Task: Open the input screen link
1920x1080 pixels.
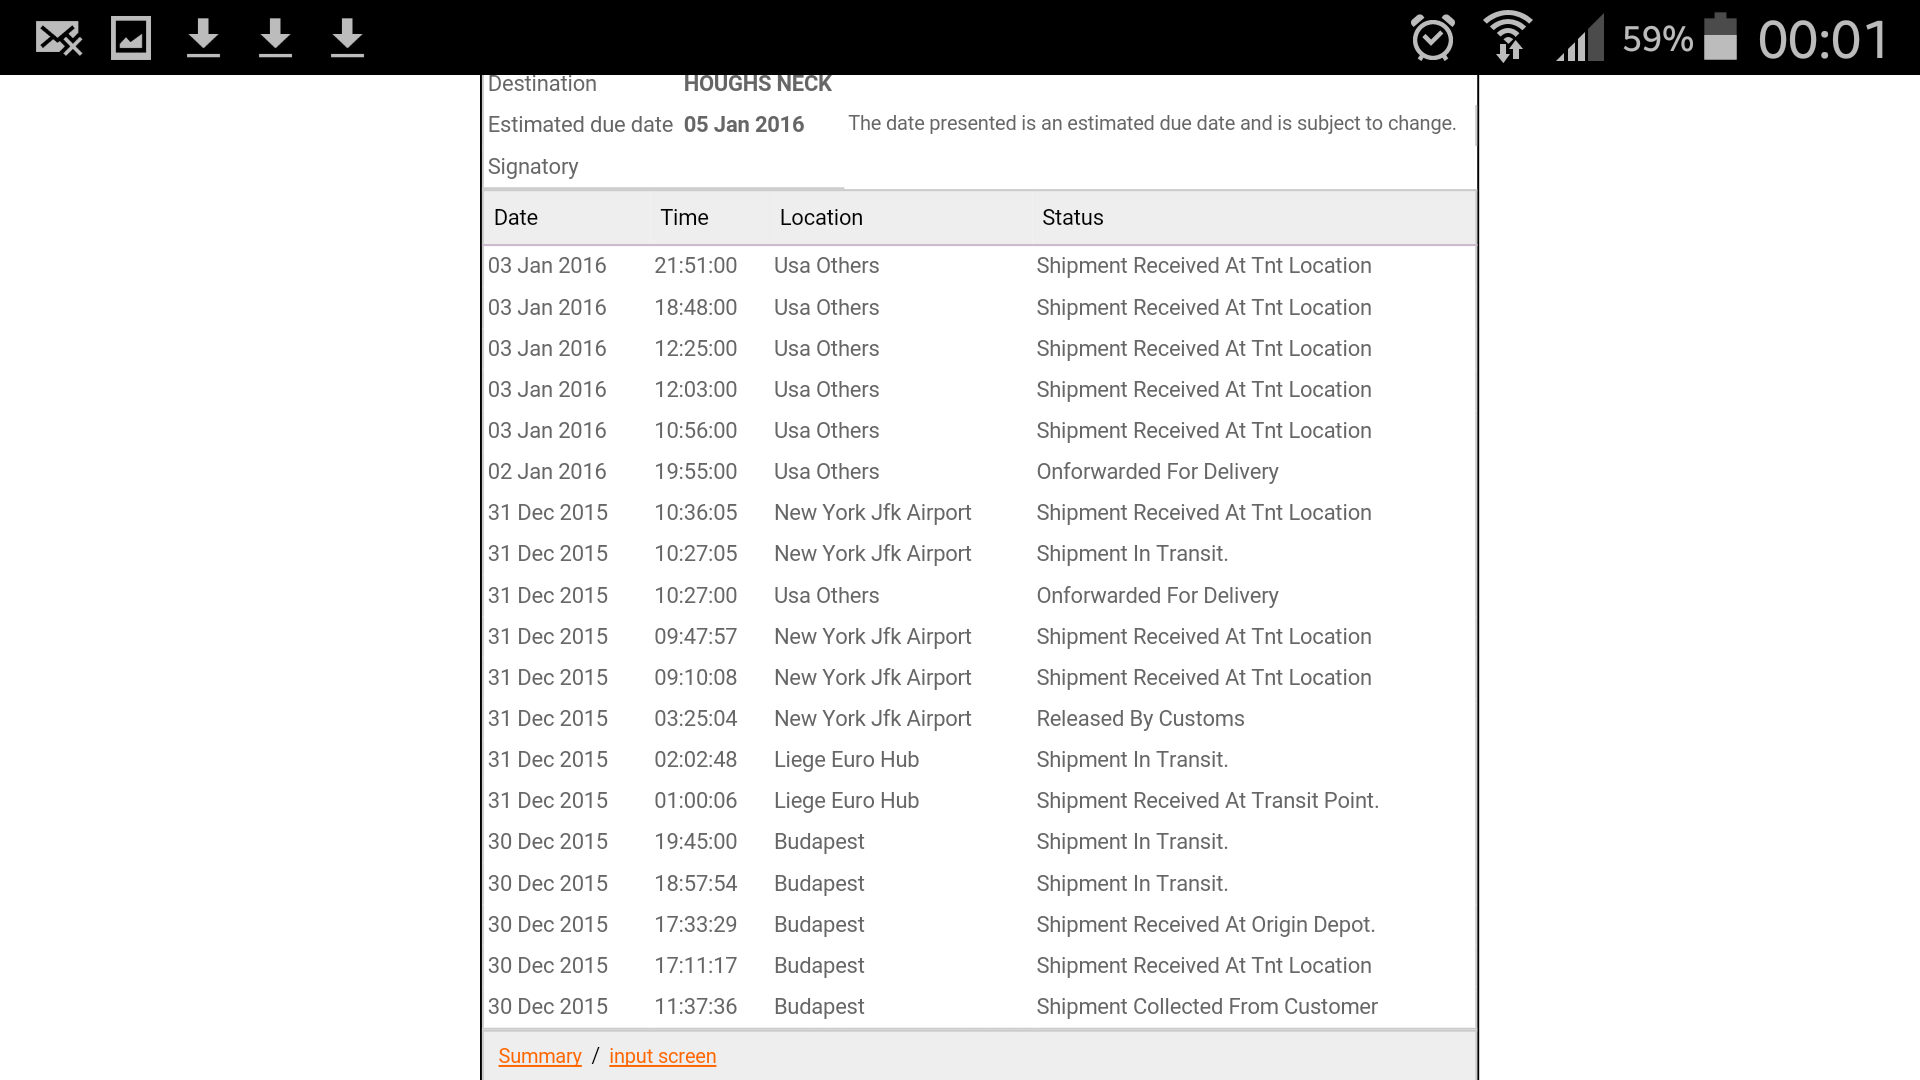Action: [662, 1056]
